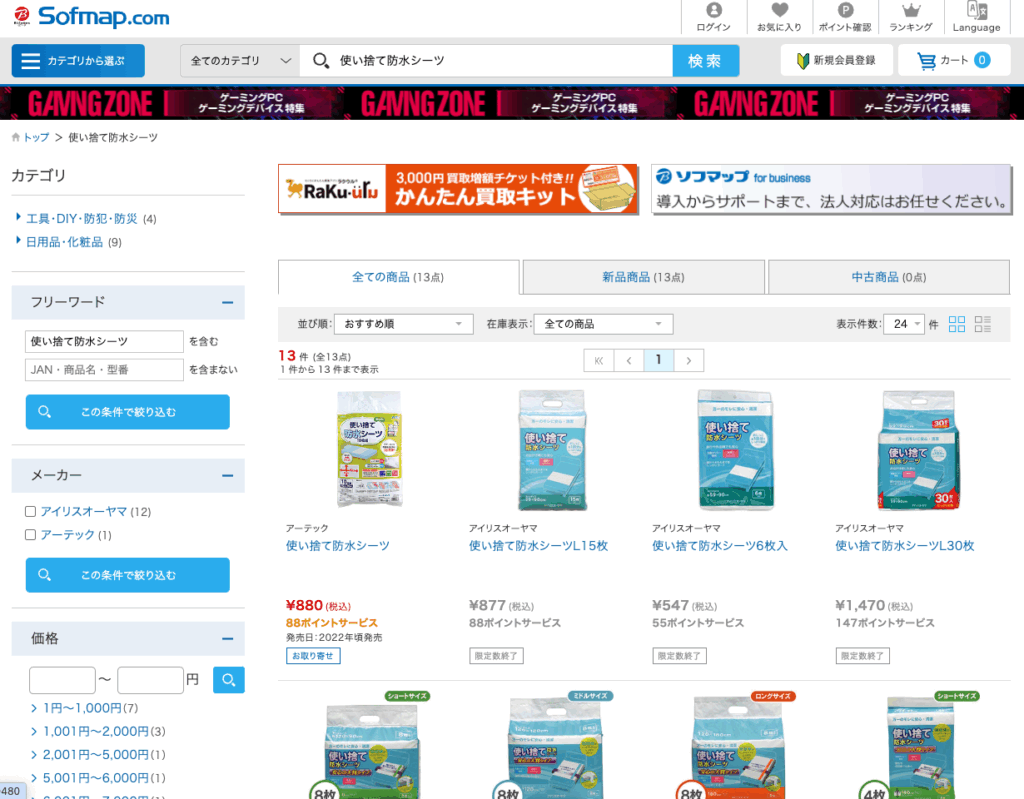Select the 中古商品 (0点) tab
The image size is (1024, 799).
tap(889, 277)
